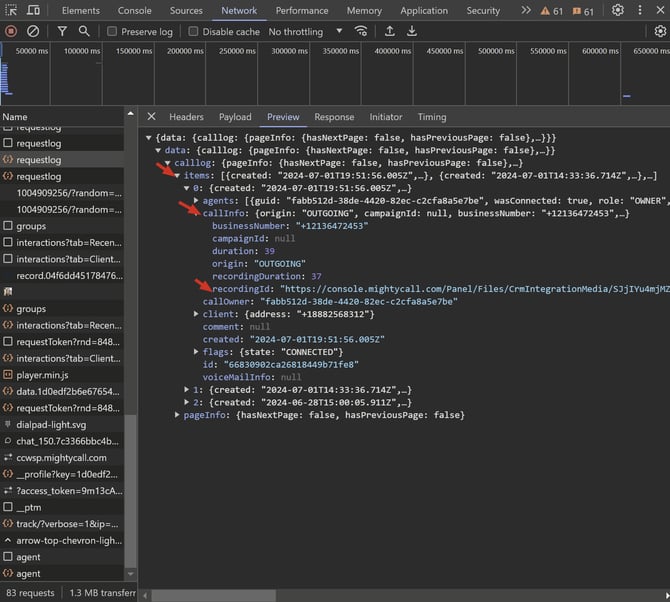Screen dimensions: 670x602
Task: Expand the flags object
Action: tap(196, 352)
